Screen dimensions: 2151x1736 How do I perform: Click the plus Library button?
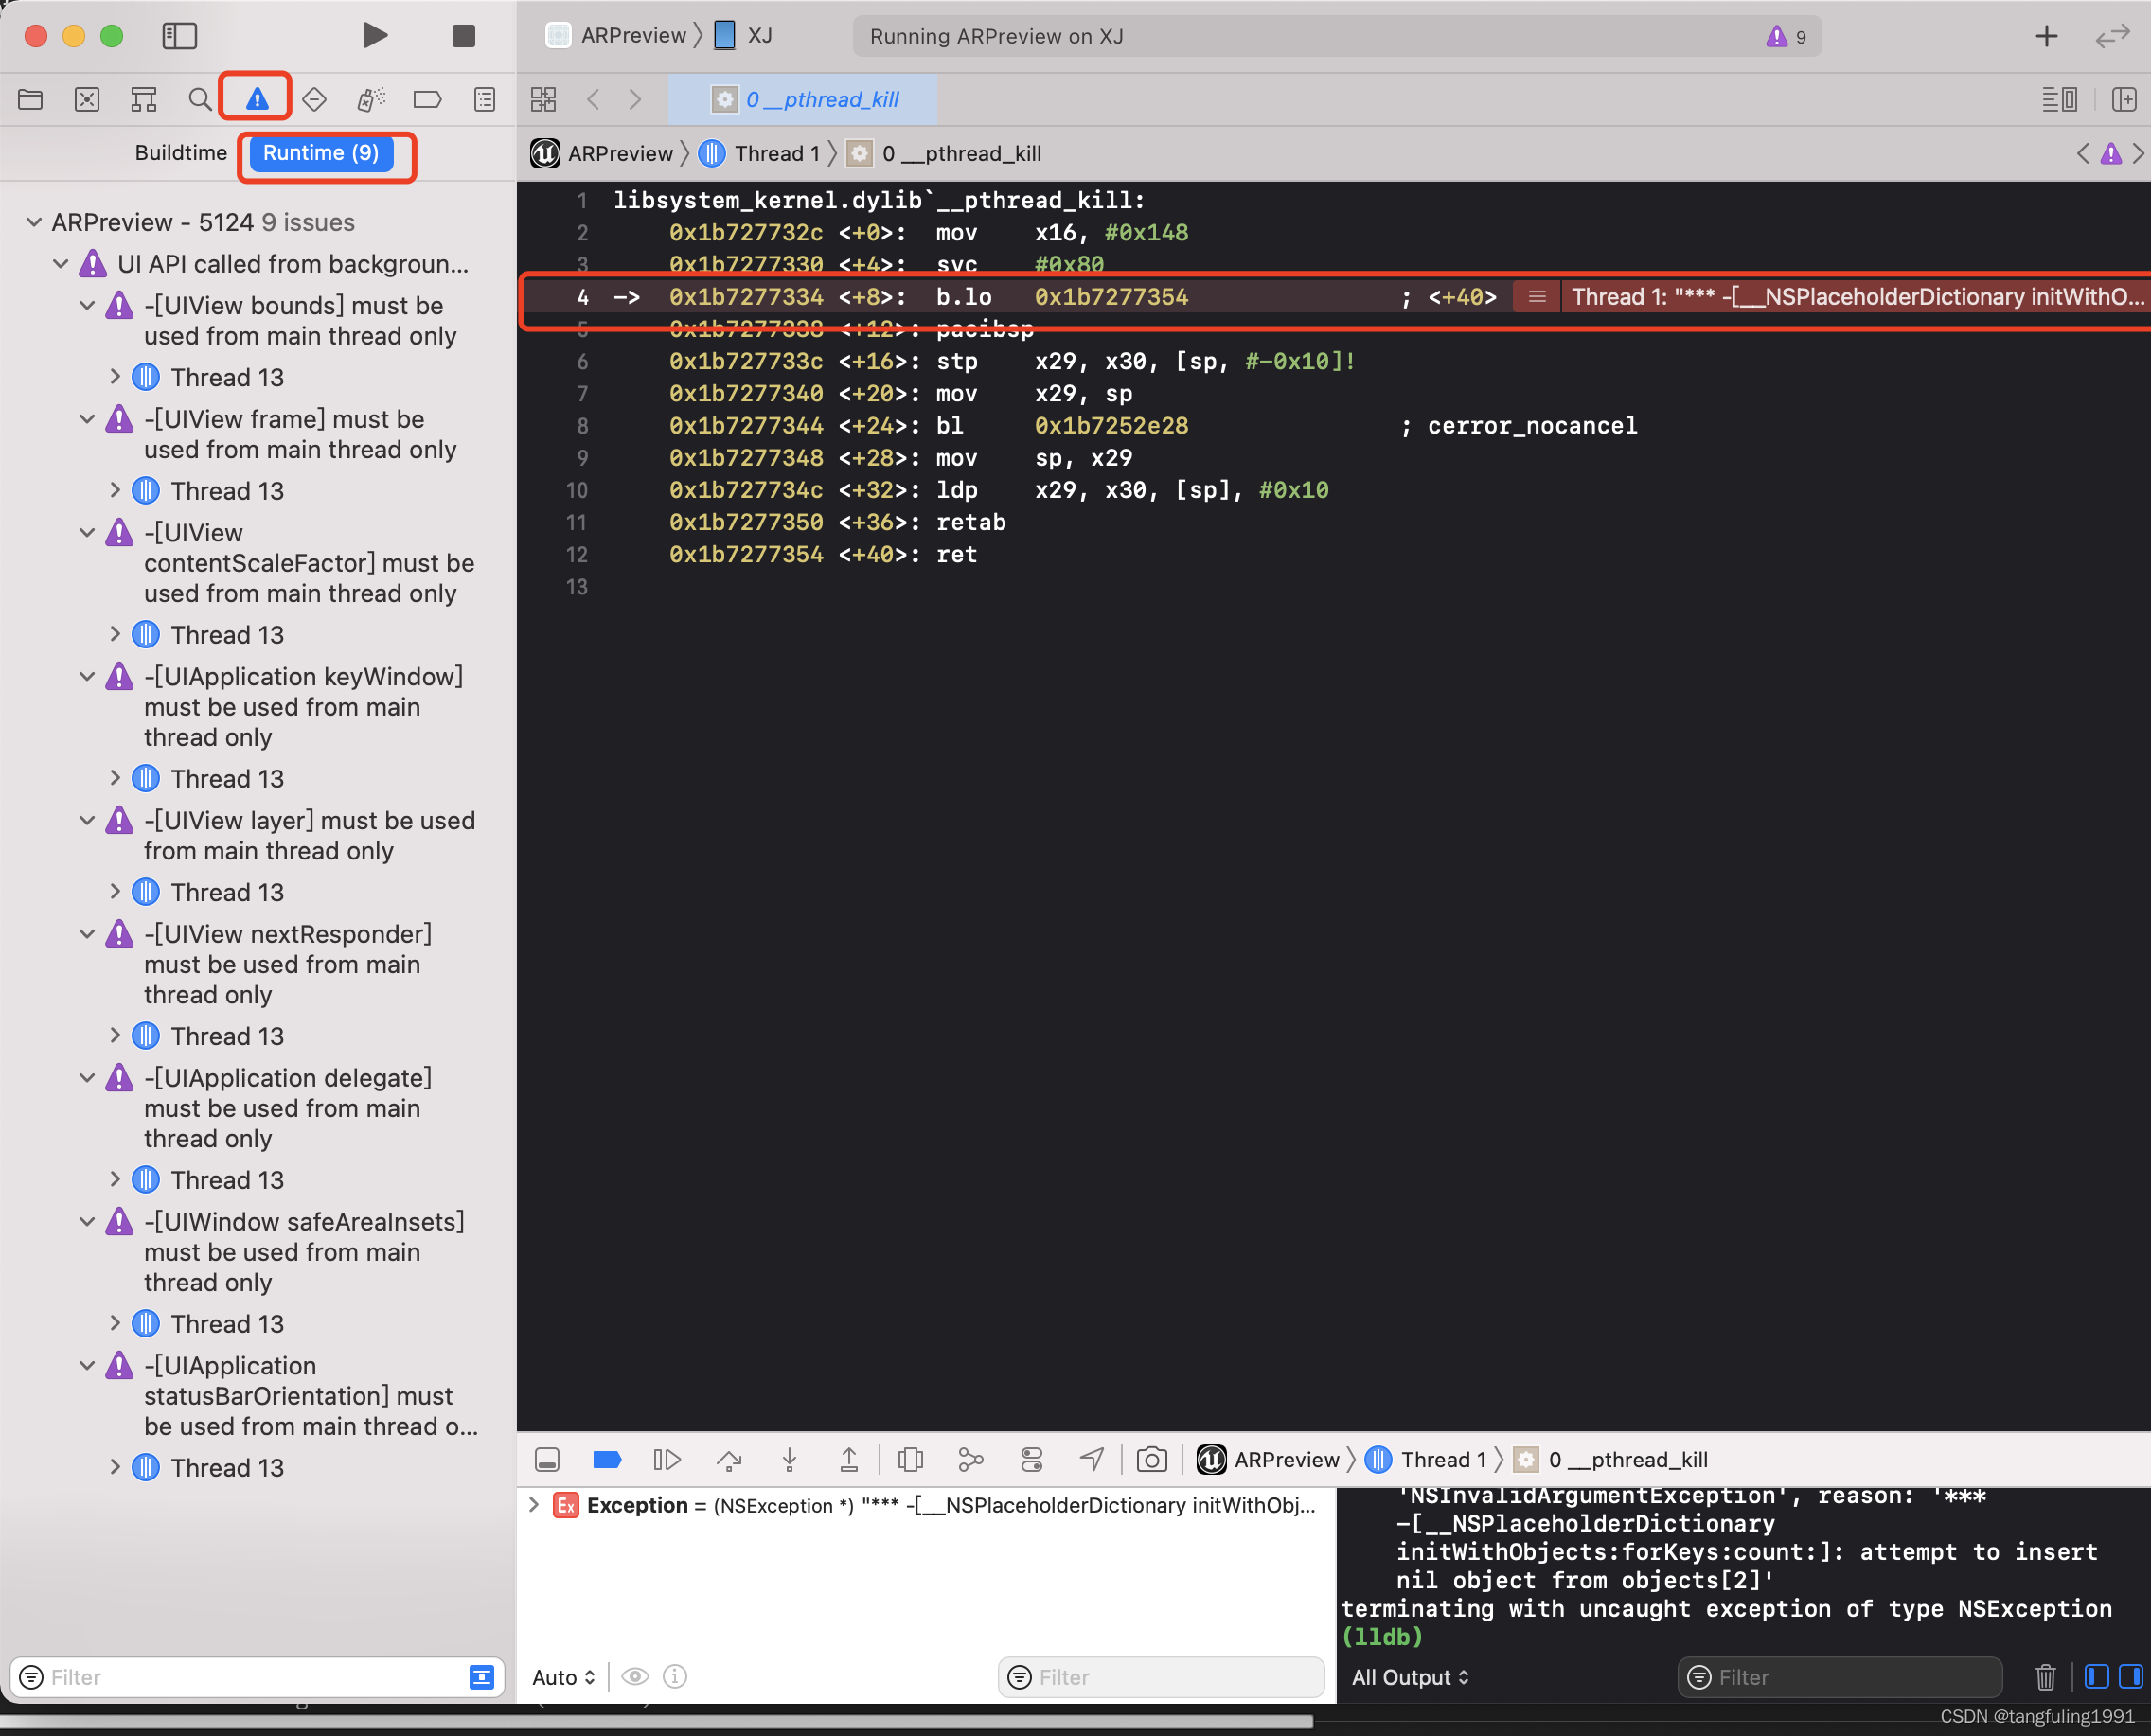coord(2046,36)
